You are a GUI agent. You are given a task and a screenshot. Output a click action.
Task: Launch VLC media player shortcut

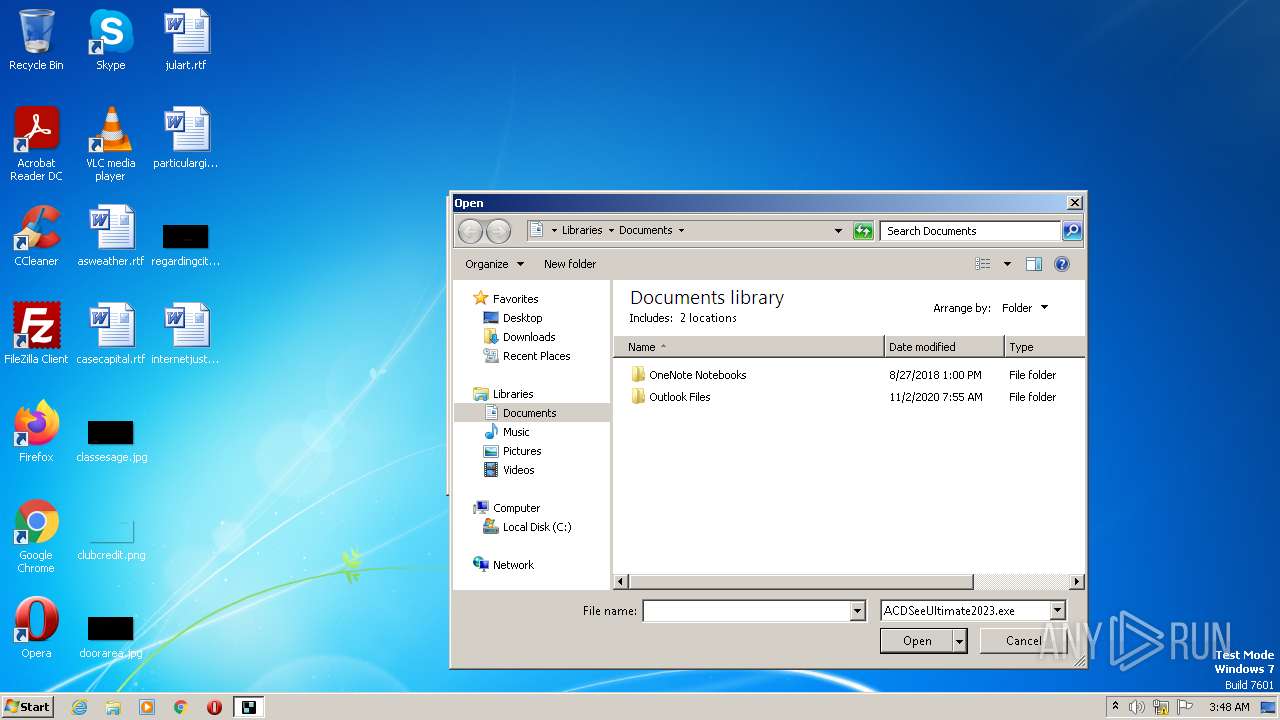tap(110, 144)
